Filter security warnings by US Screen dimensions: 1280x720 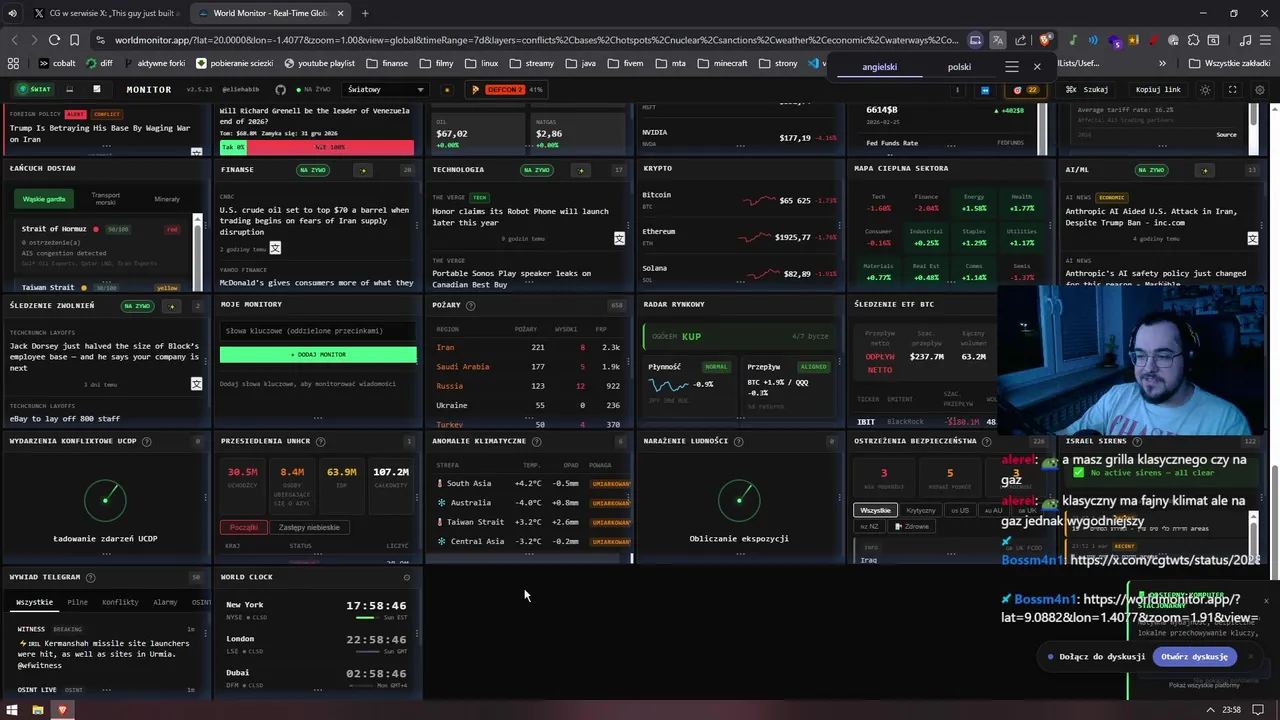click(x=960, y=510)
